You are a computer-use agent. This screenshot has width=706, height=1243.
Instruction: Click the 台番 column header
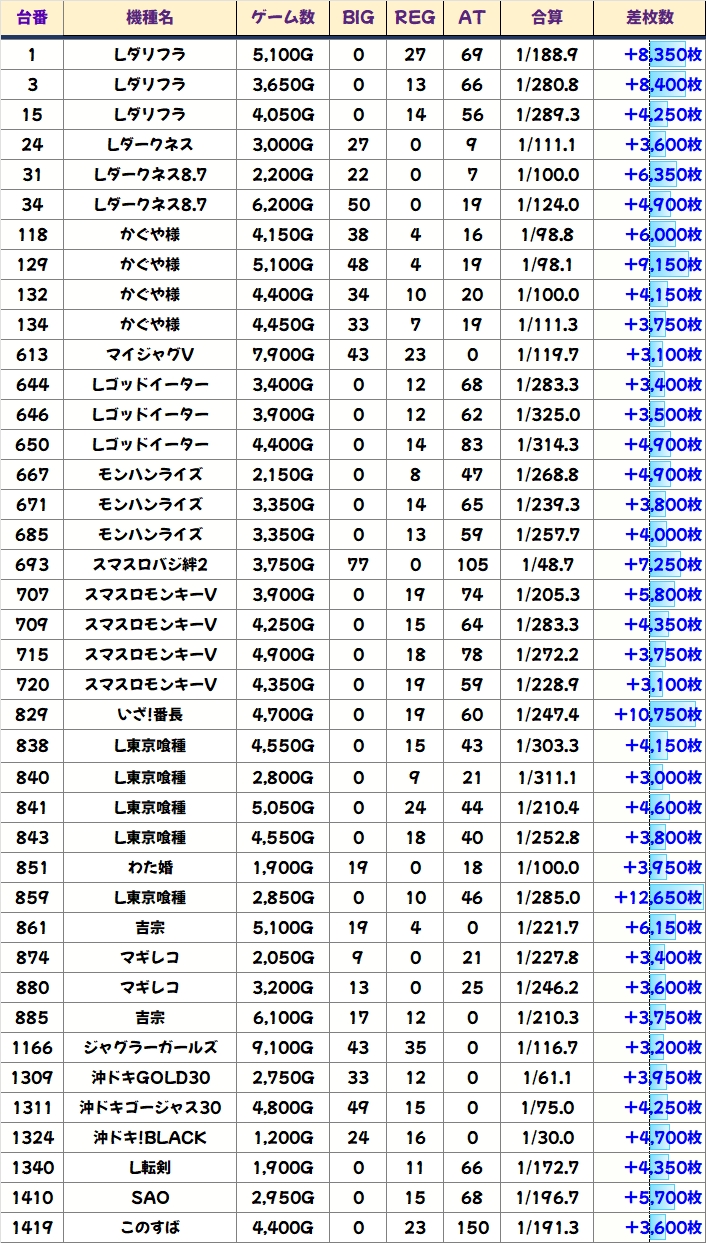tap(32, 18)
